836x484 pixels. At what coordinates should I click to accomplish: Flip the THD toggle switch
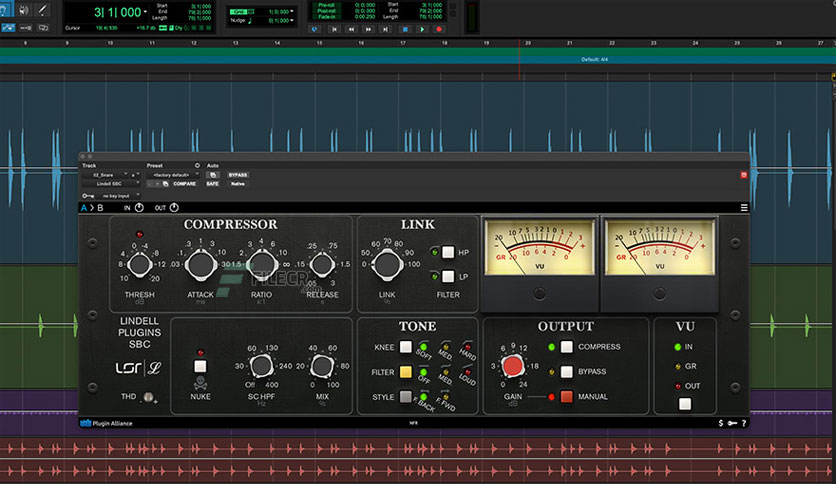click(148, 397)
